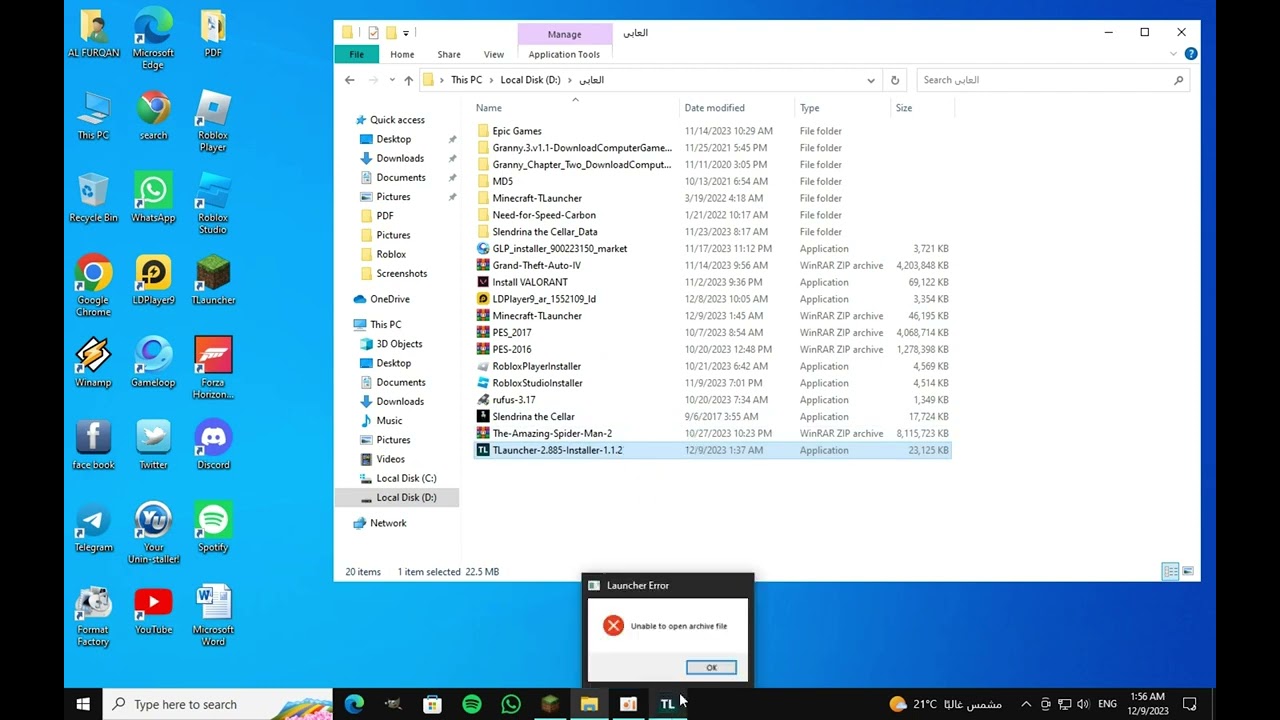The image size is (1280, 720).
Task: Click OK in Launcher Error dialog
Action: [x=711, y=667]
